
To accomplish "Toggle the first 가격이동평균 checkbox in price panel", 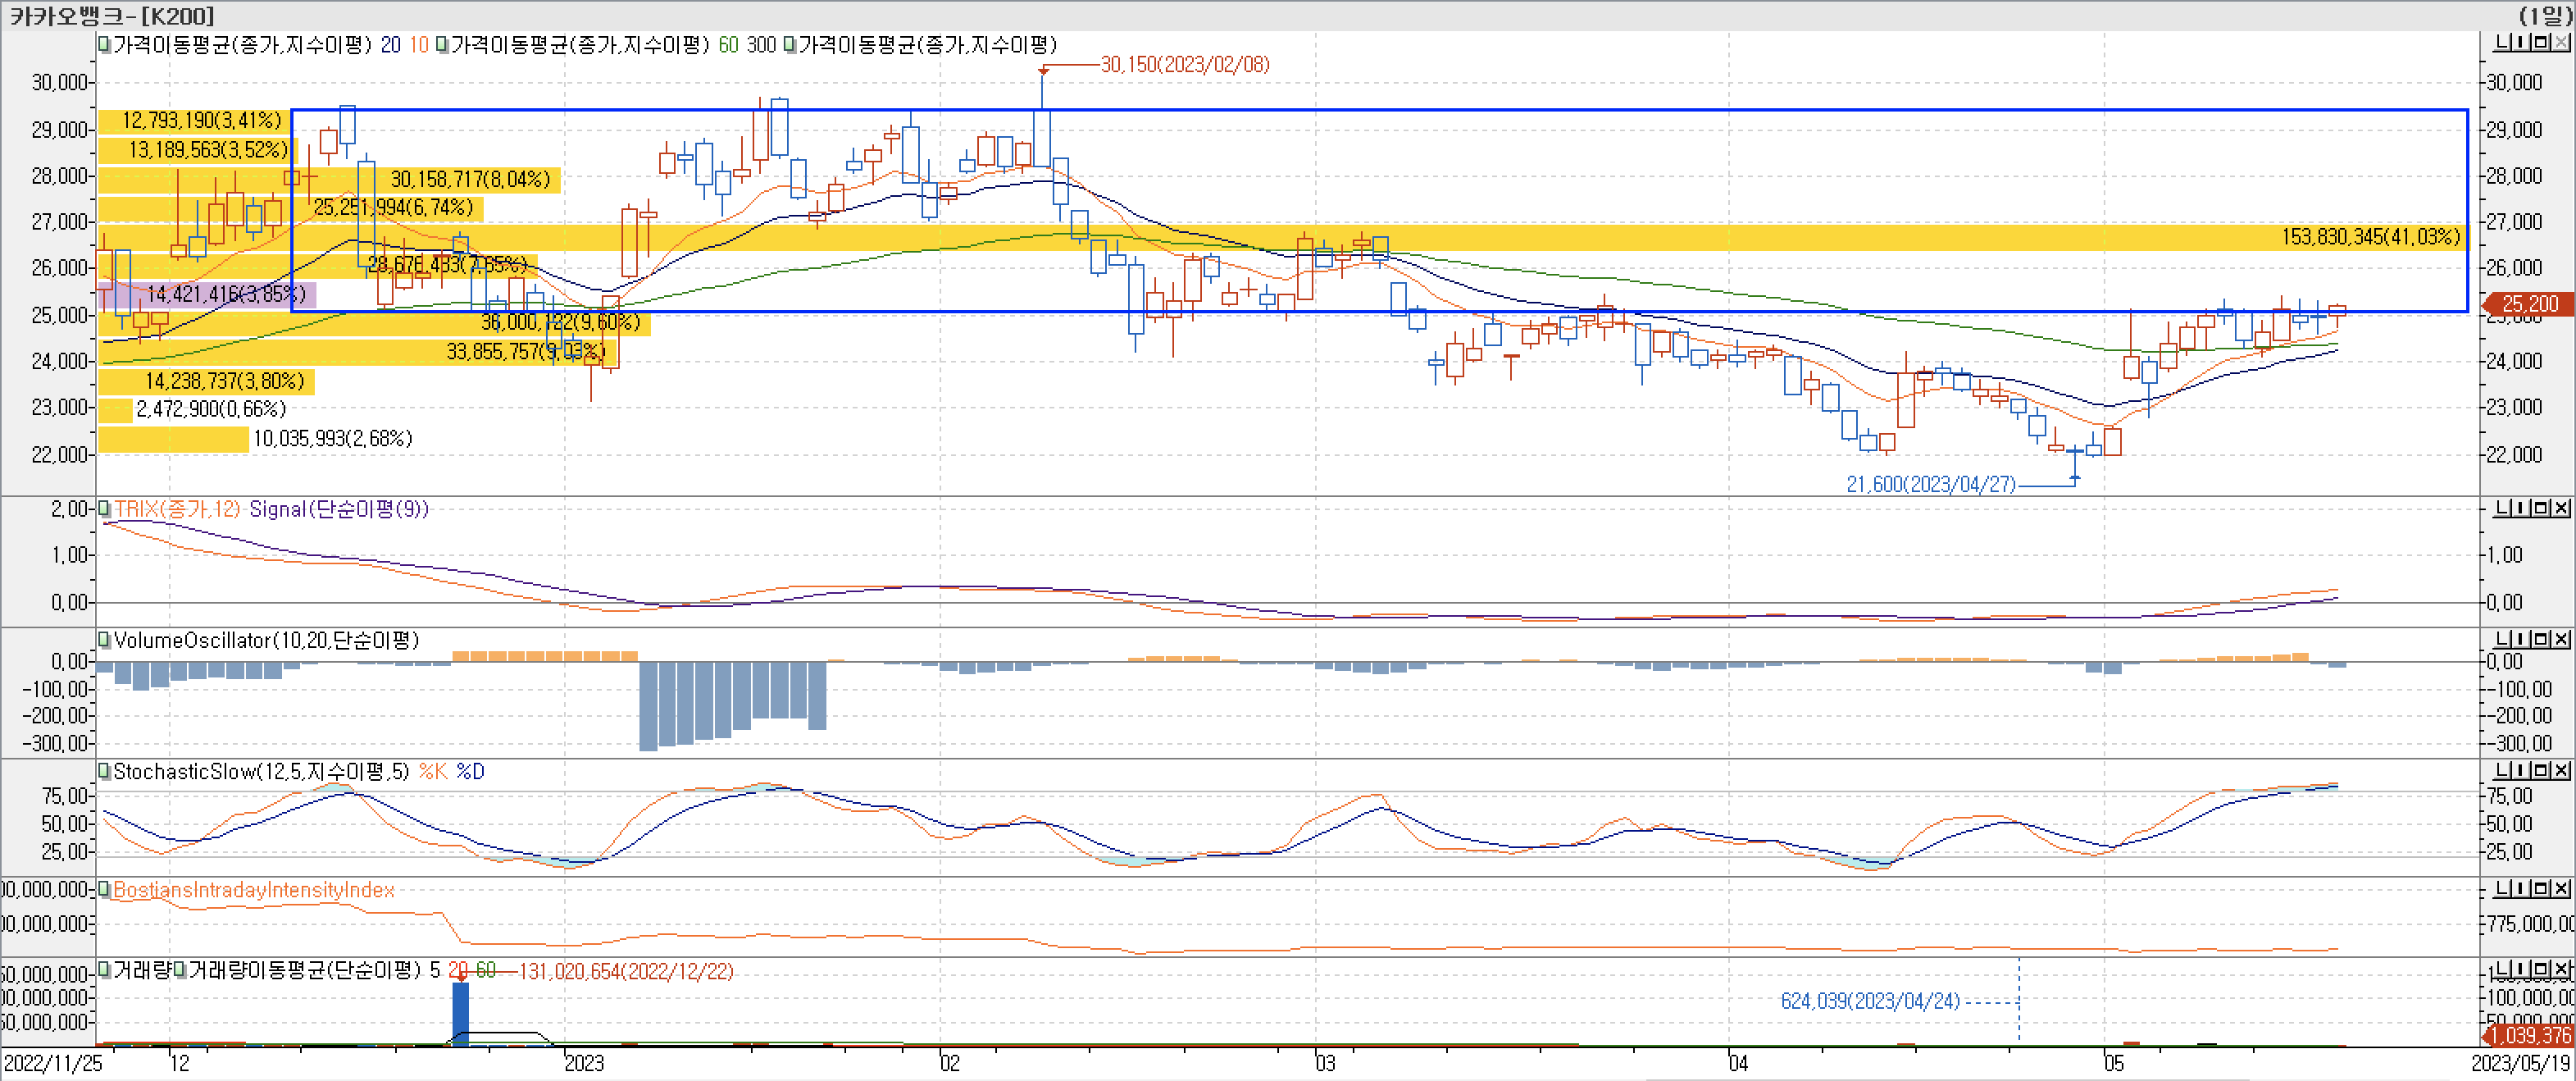I will pyautogui.click(x=104, y=45).
